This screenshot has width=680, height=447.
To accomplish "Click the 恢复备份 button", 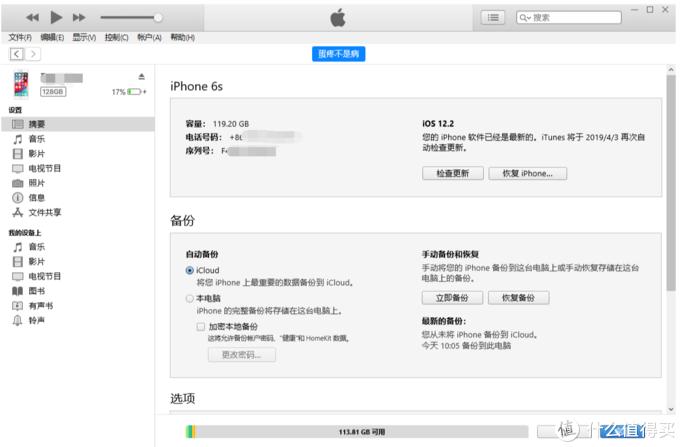I will click(x=518, y=298).
